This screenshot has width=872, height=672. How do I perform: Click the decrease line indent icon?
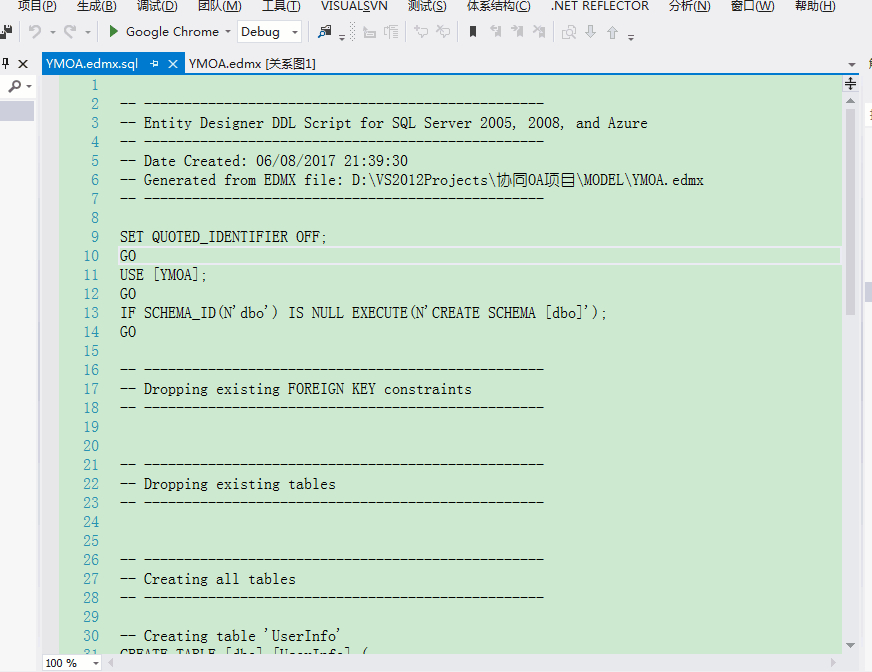coord(369,32)
